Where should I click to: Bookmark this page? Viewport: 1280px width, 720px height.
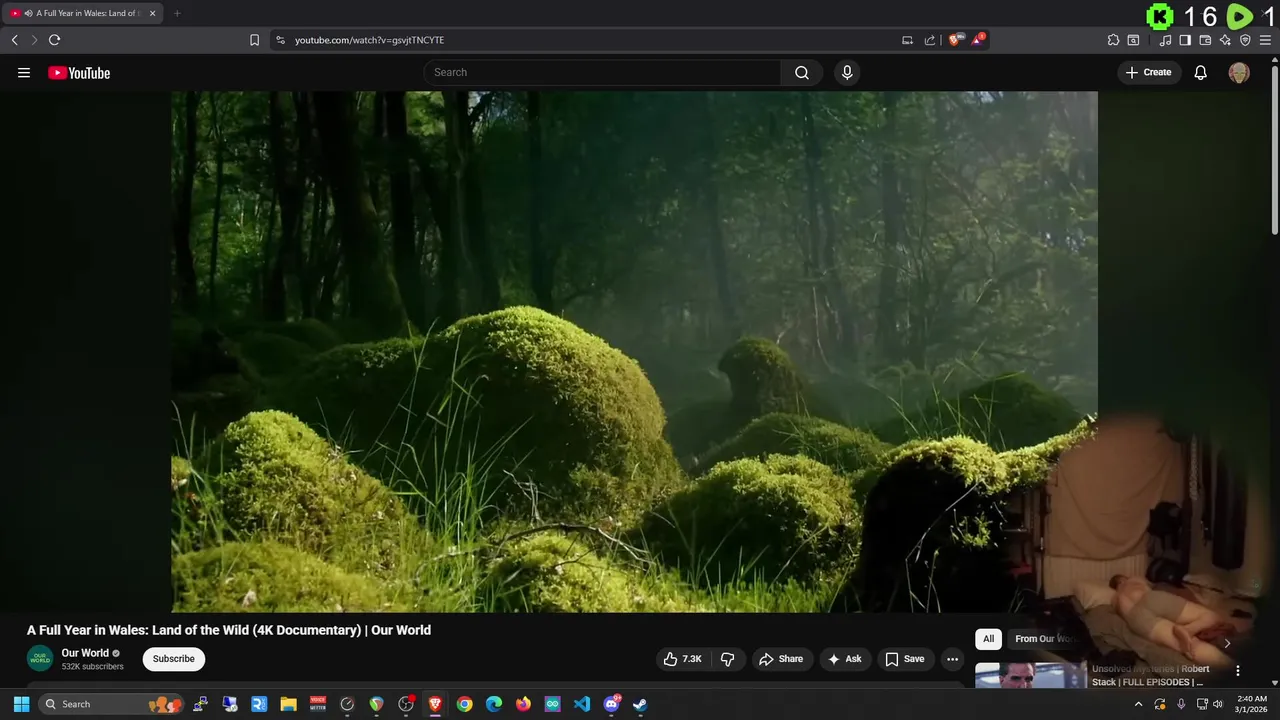coord(254,40)
